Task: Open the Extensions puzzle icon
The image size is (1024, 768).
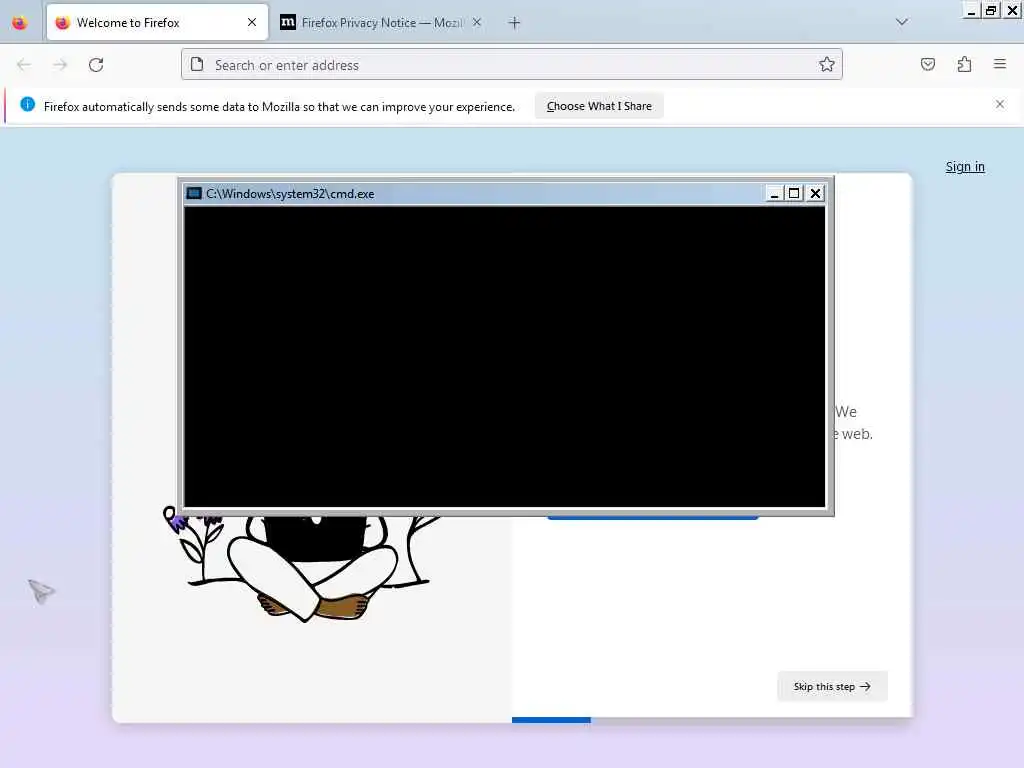Action: click(x=964, y=64)
